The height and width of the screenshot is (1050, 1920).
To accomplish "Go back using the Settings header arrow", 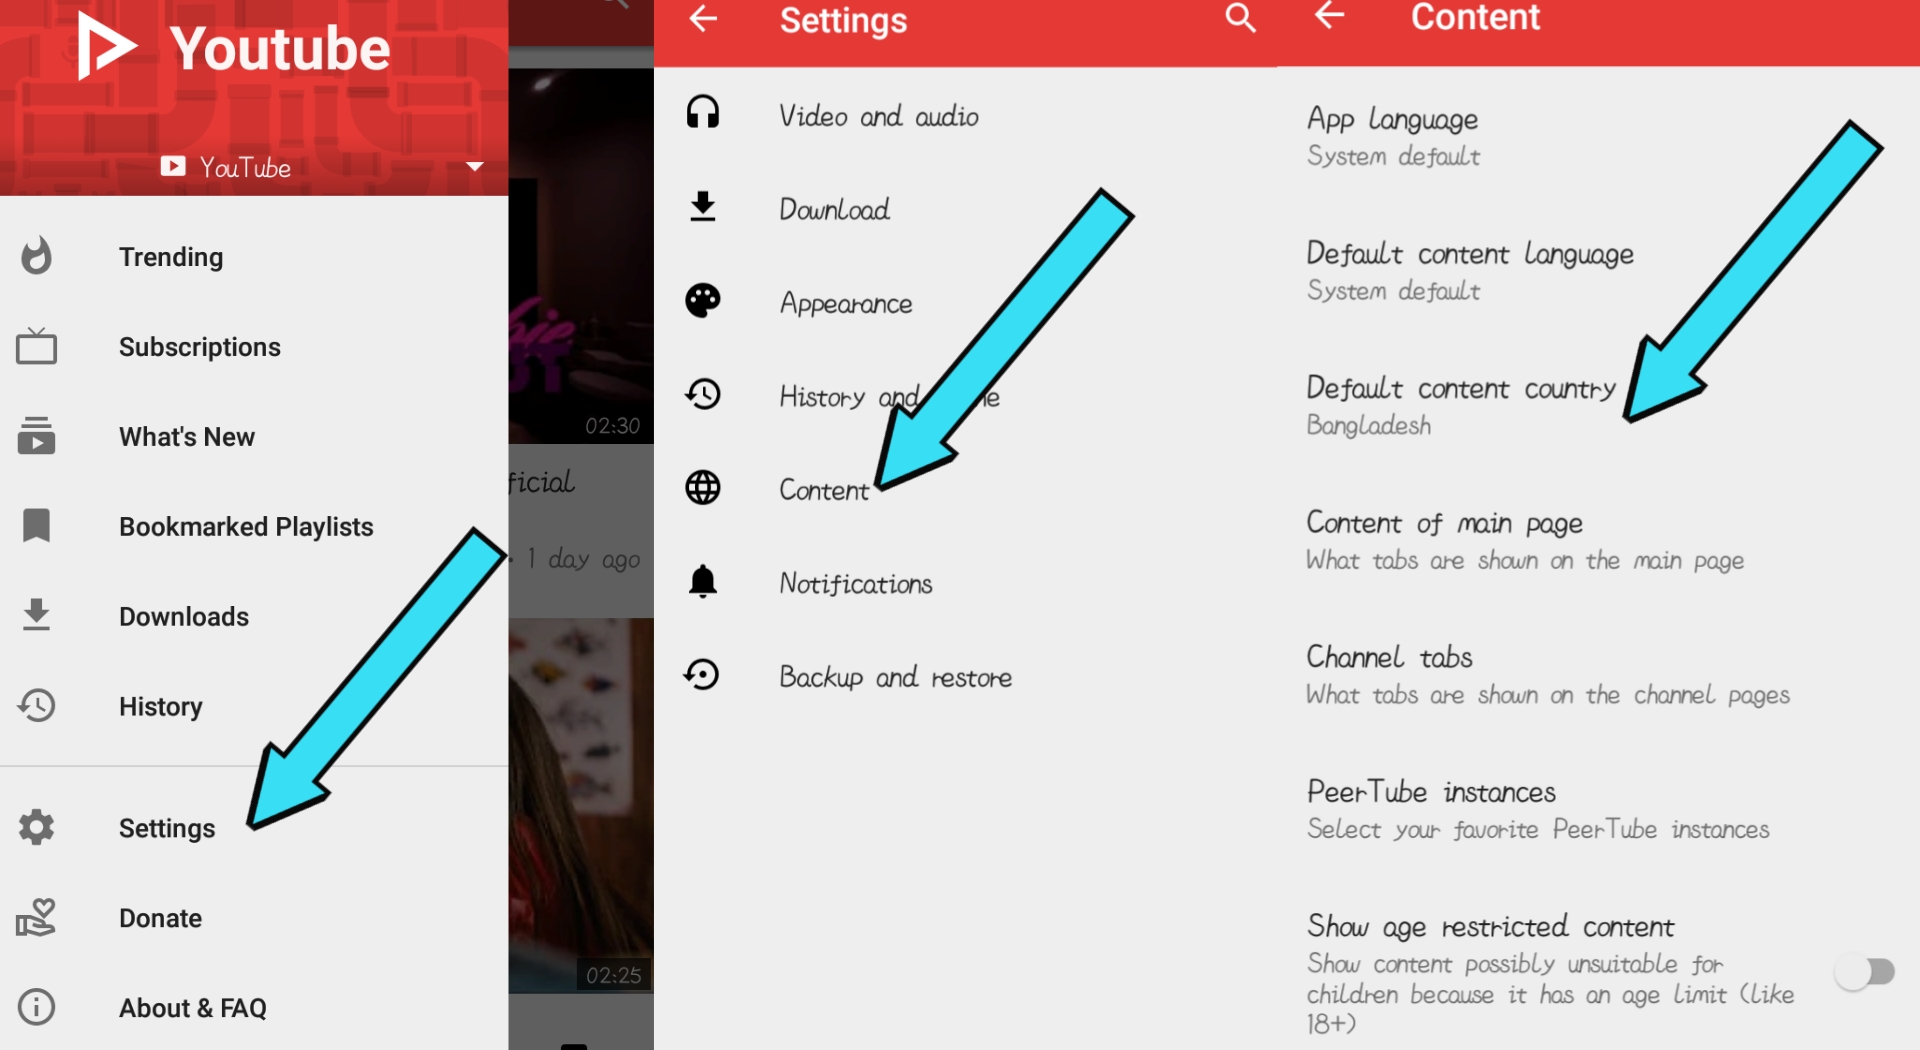I will click(704, 18).
